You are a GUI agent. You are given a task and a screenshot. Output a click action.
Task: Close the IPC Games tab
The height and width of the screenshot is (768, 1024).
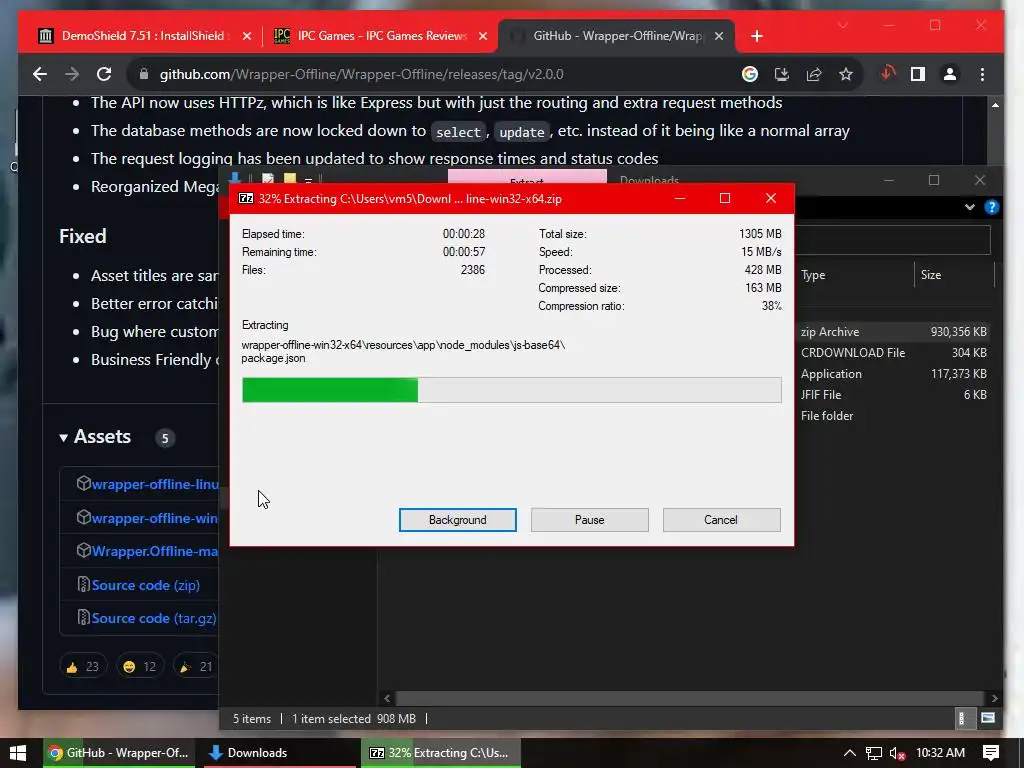click(x=483, y=36)
